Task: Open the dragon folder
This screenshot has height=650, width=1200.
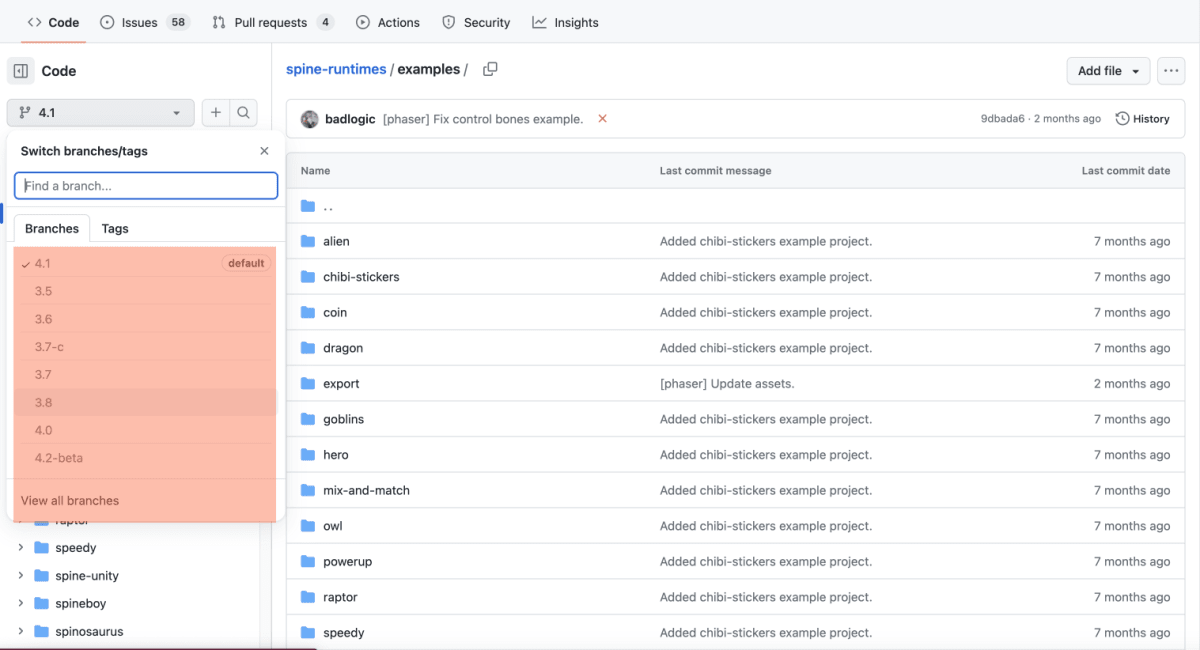Action: pyautogui.click(x=343, y=348)
